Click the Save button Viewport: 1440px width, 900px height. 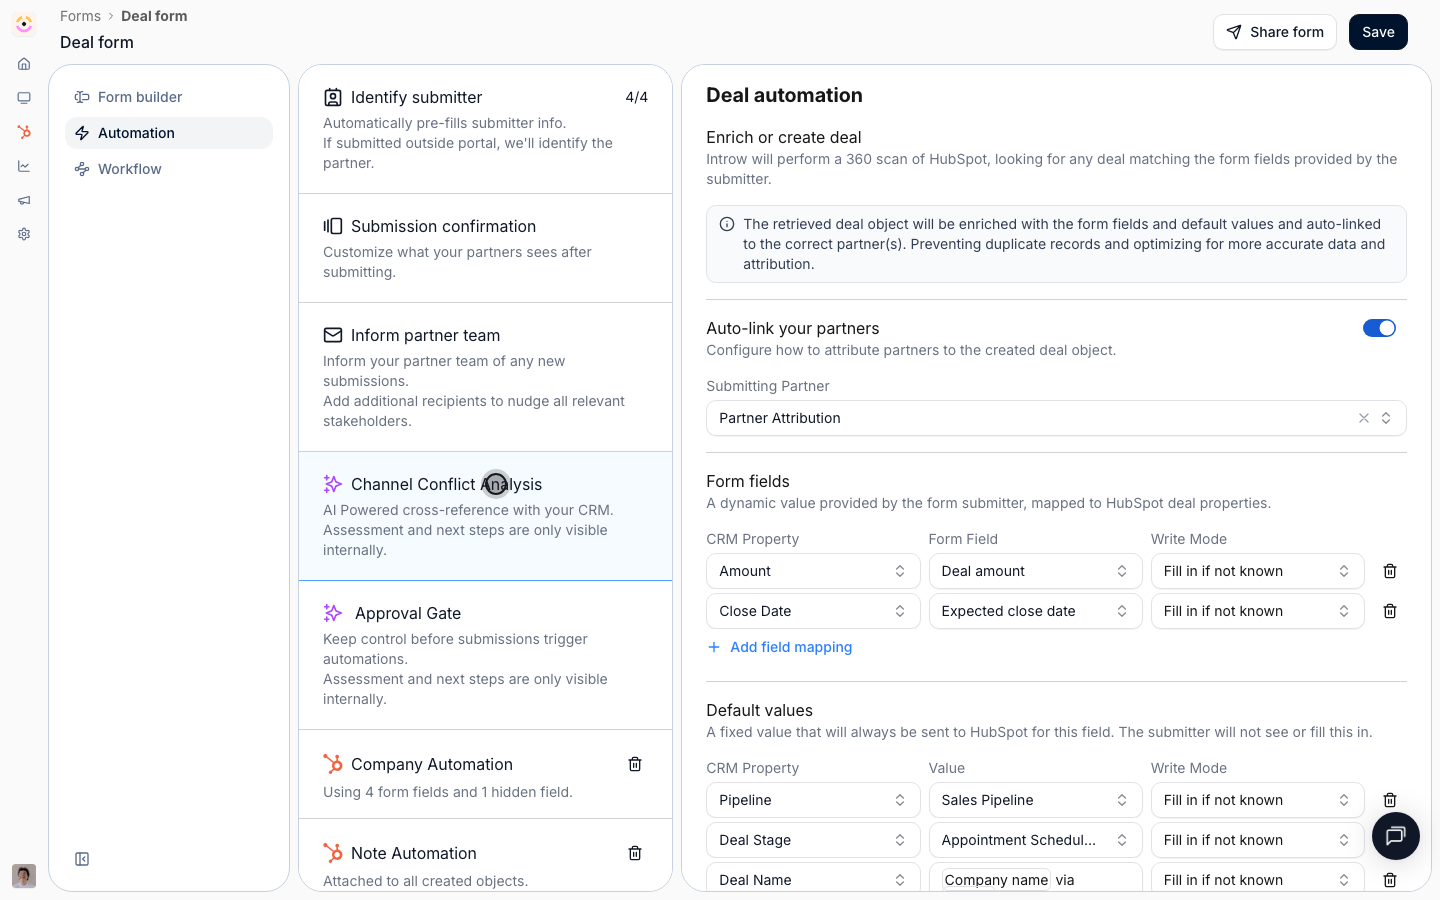pyautogui.click(x=1378, y=32)
